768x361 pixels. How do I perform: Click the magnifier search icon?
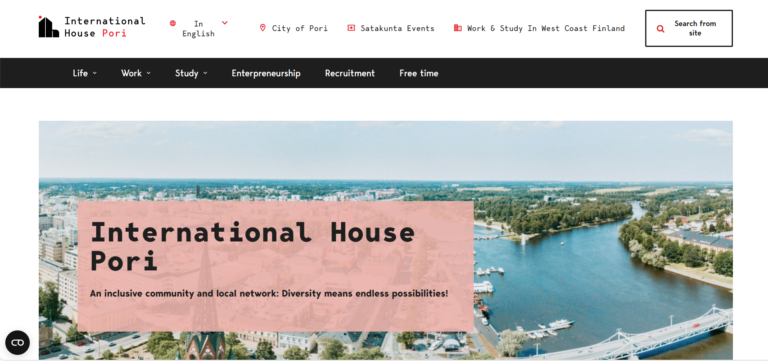[x=661, y=29]
